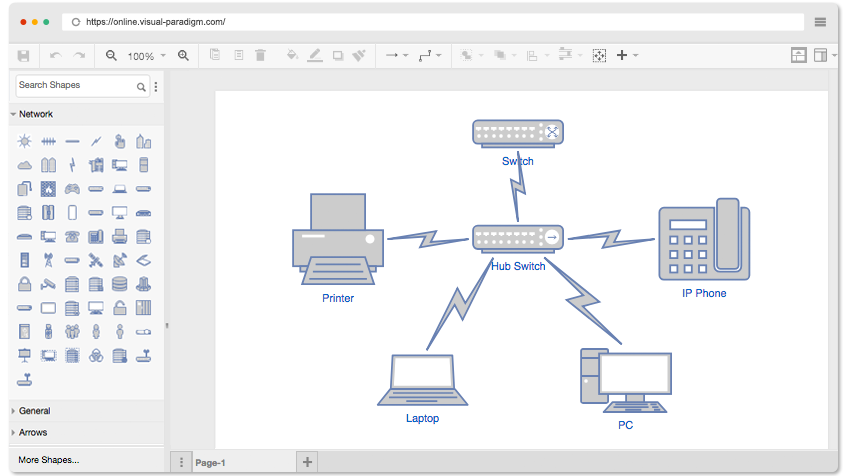
Task: Click the trash delete icon
Action: pos(260,55)
